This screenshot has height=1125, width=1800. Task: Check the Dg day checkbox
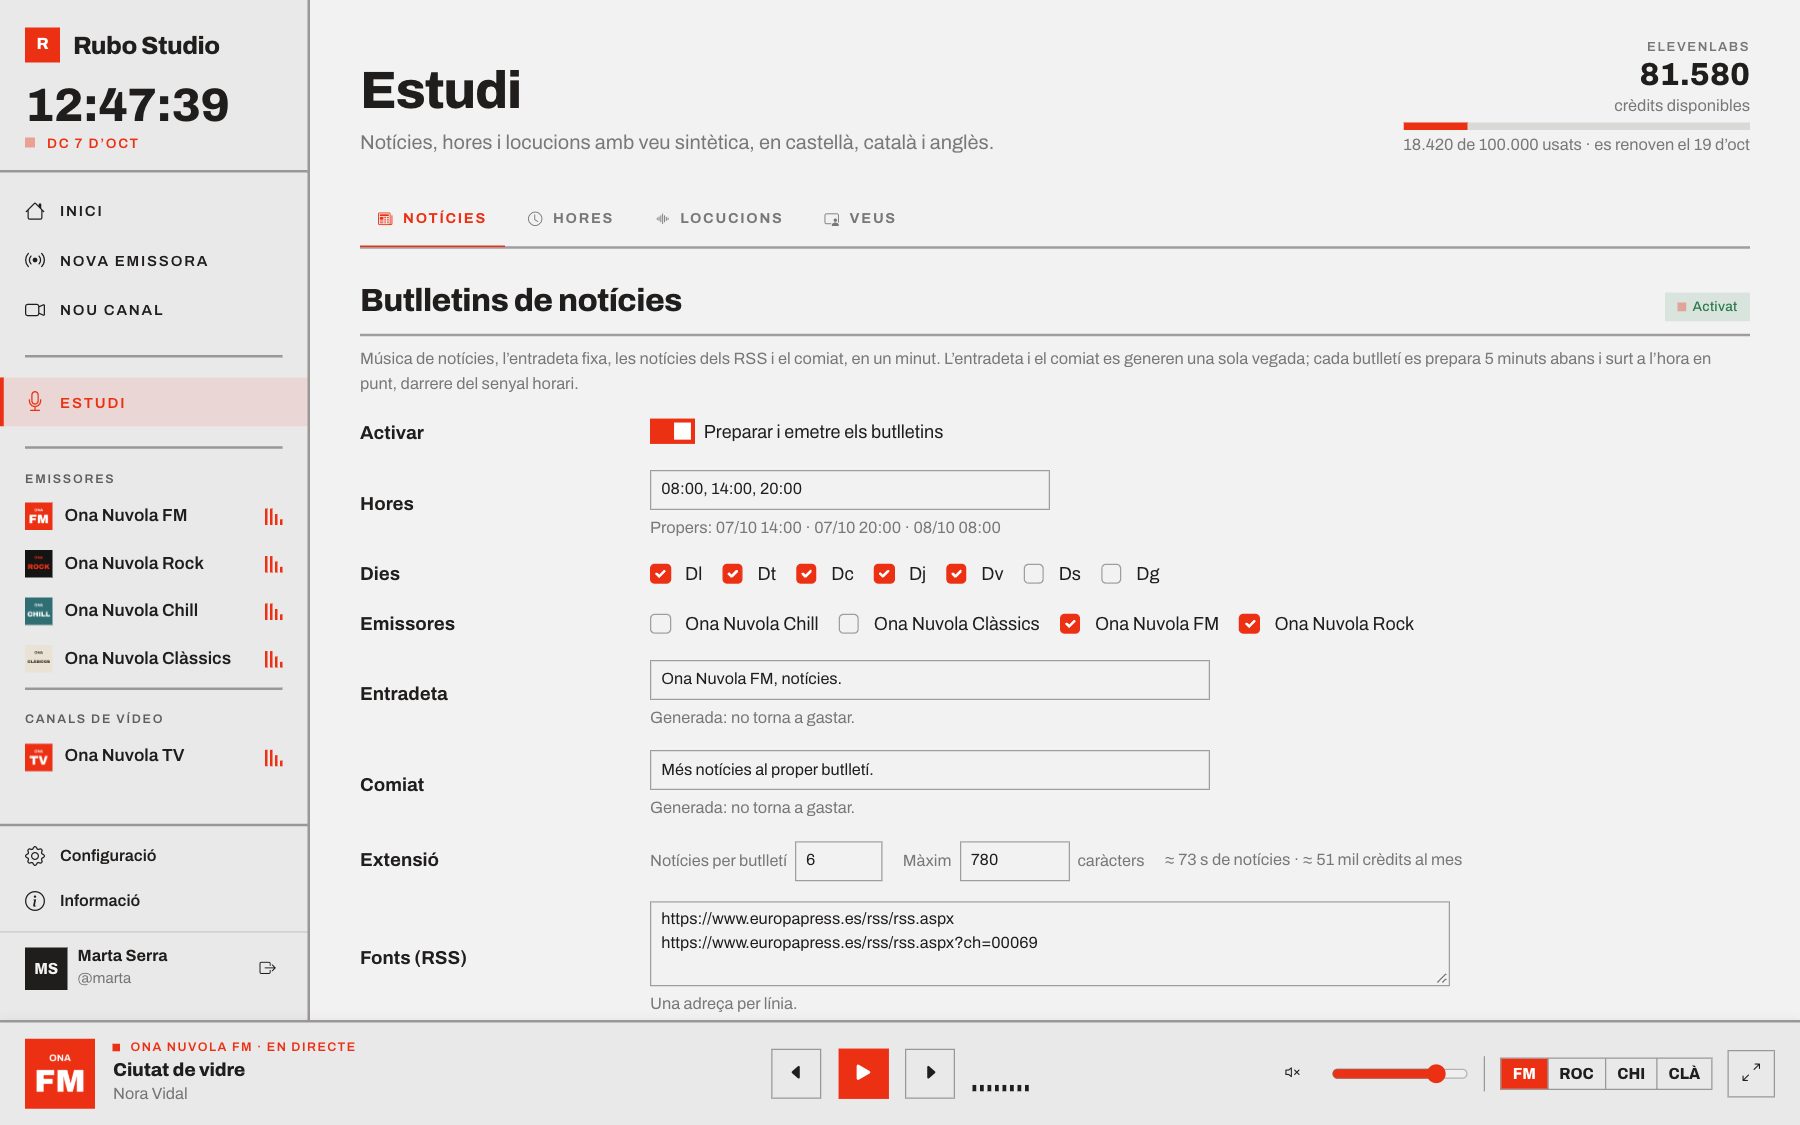[x=1111, y=574]
